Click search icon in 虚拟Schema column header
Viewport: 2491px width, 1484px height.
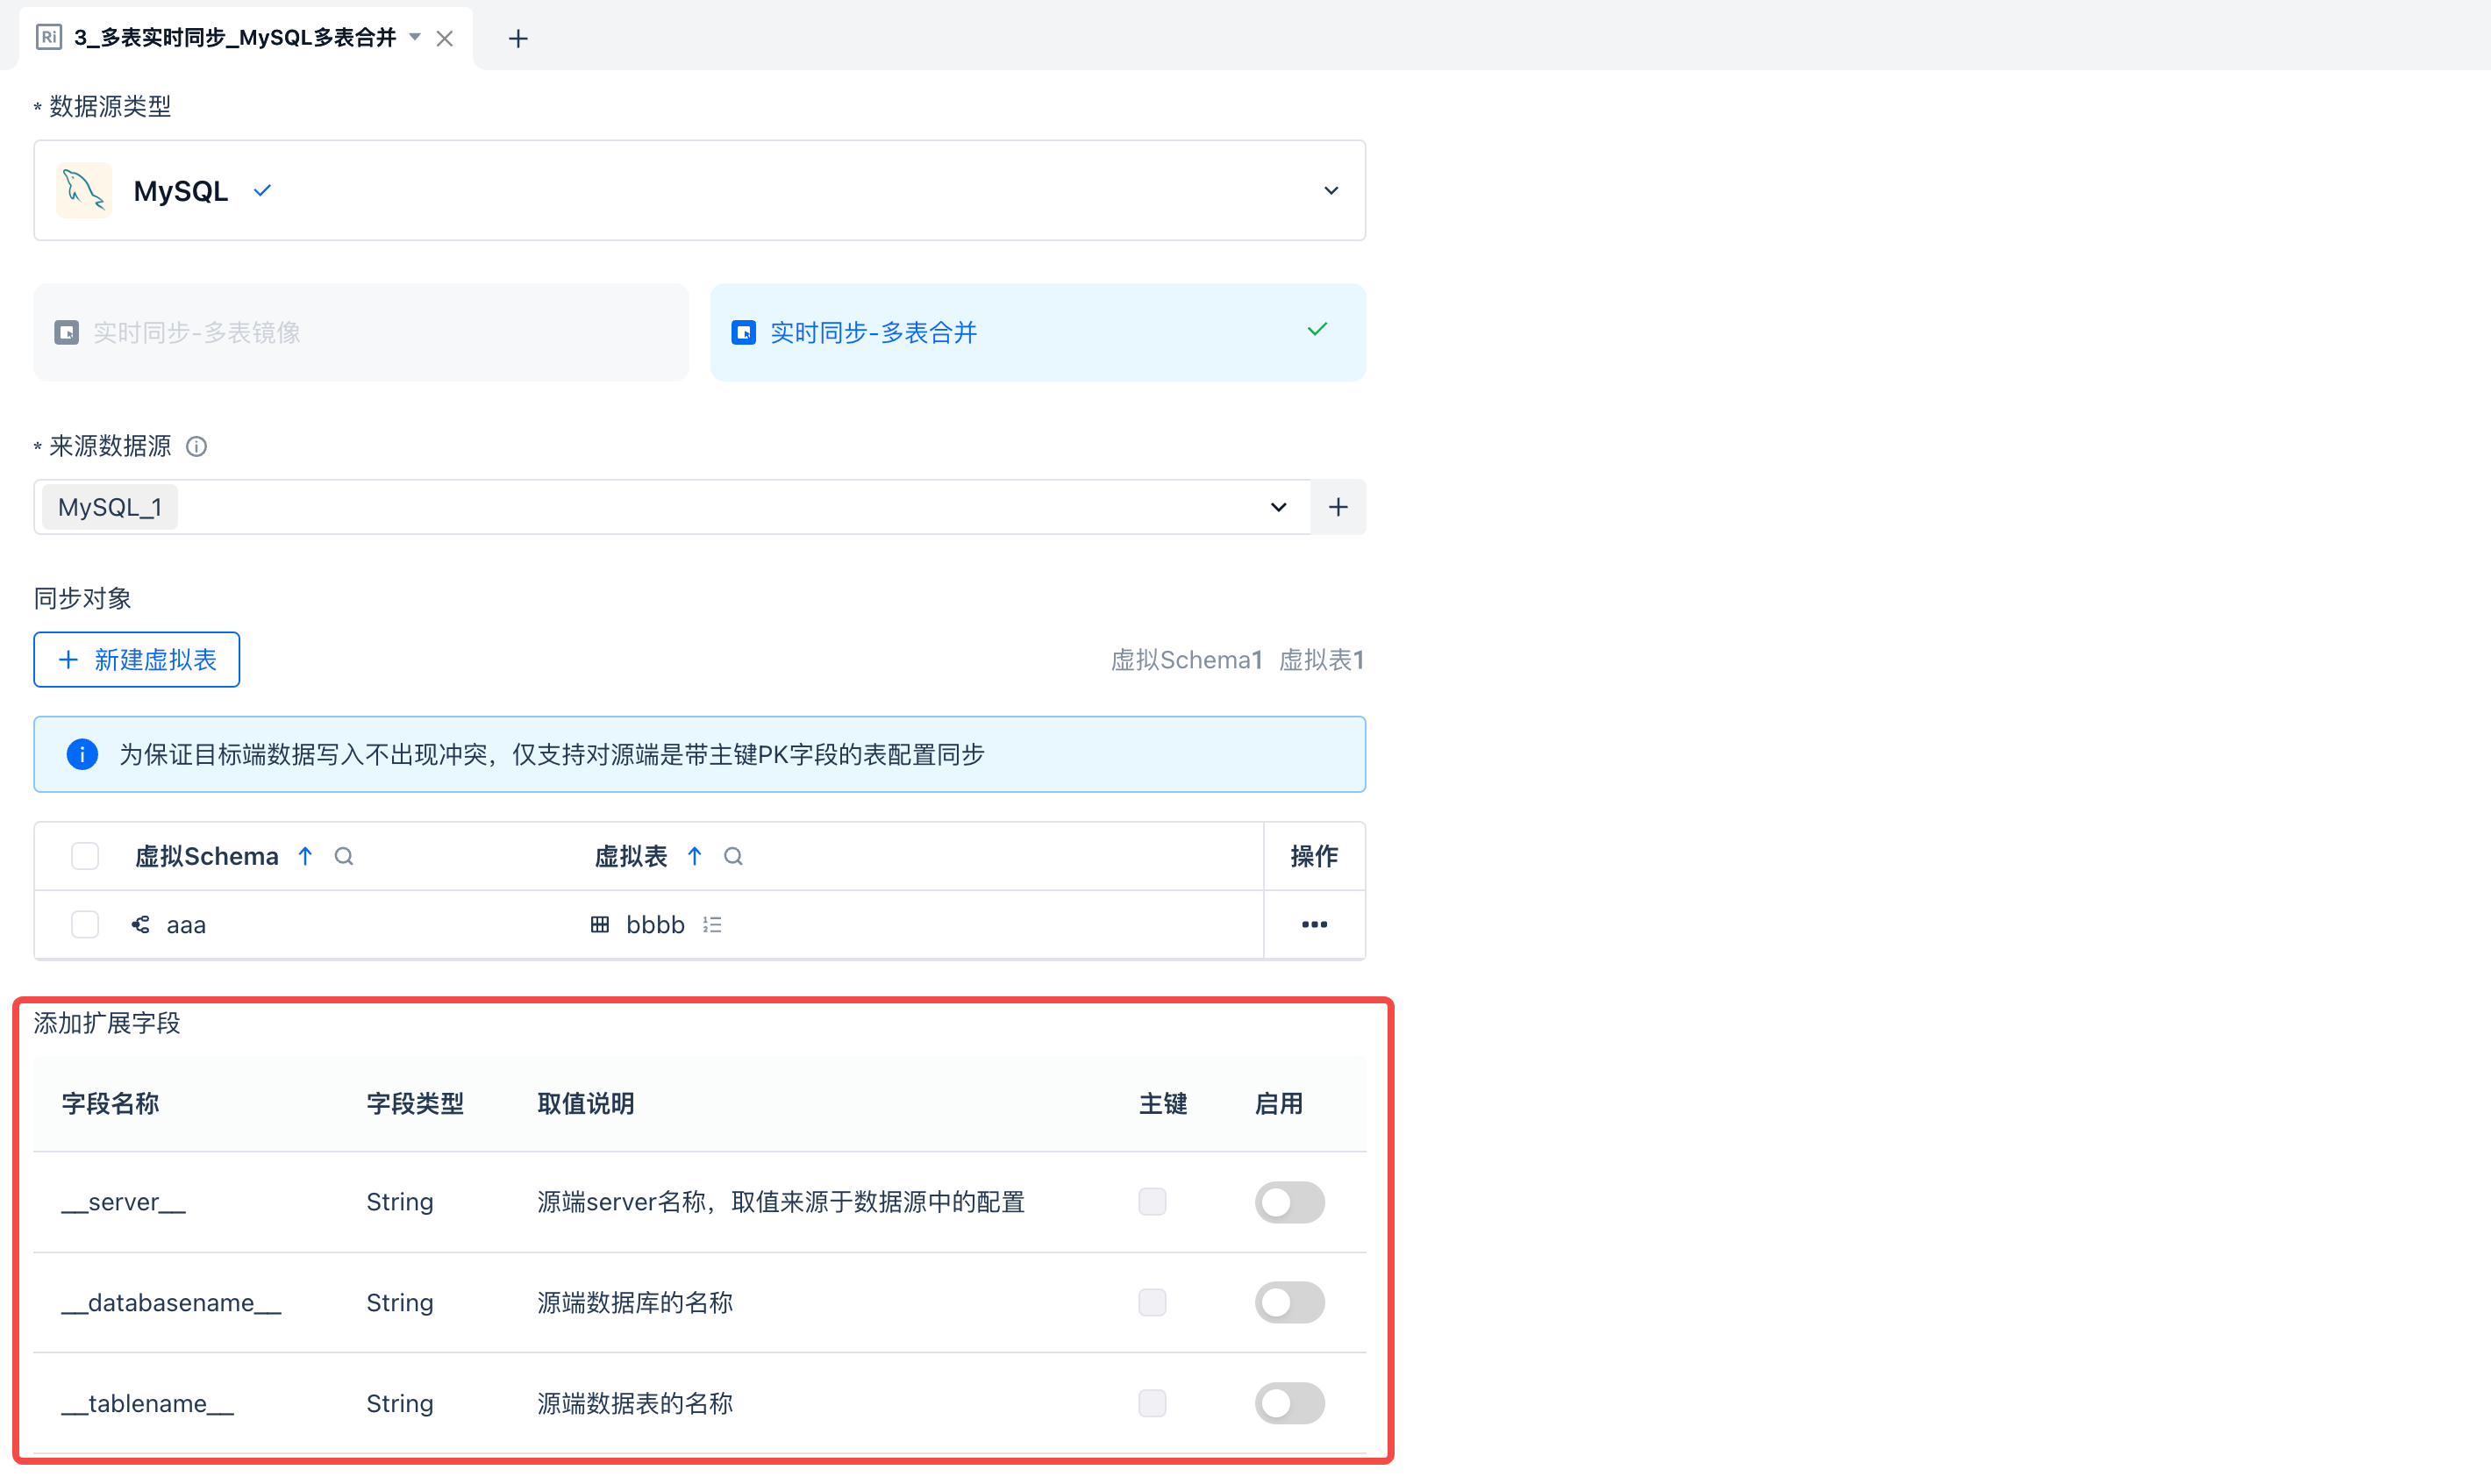[344, 856]
